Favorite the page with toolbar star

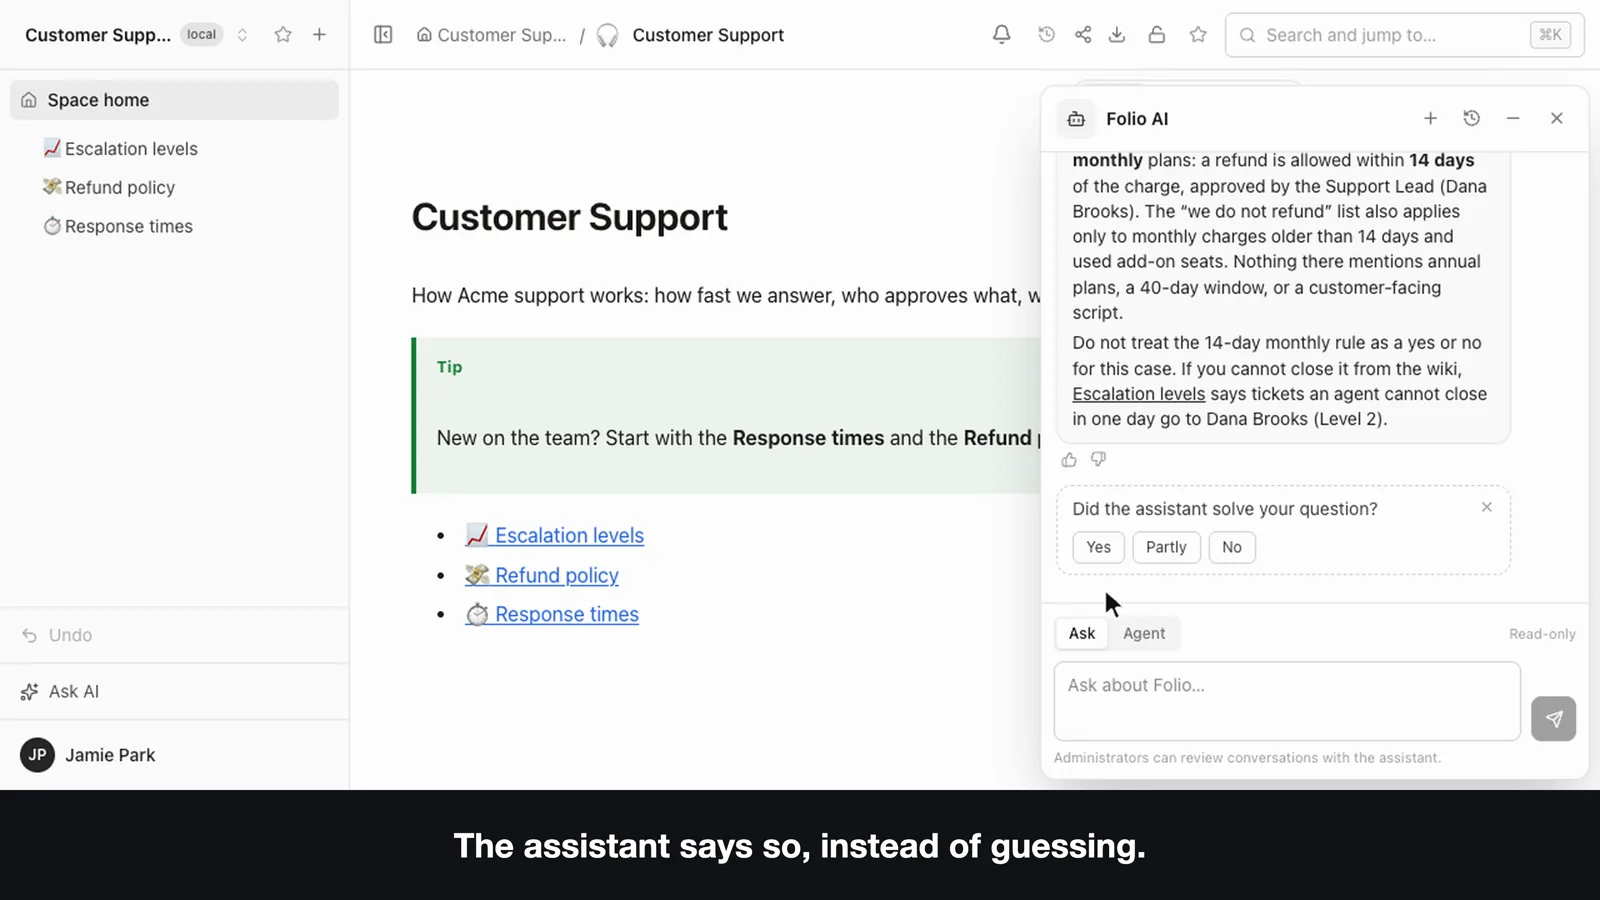[1198, 35]
